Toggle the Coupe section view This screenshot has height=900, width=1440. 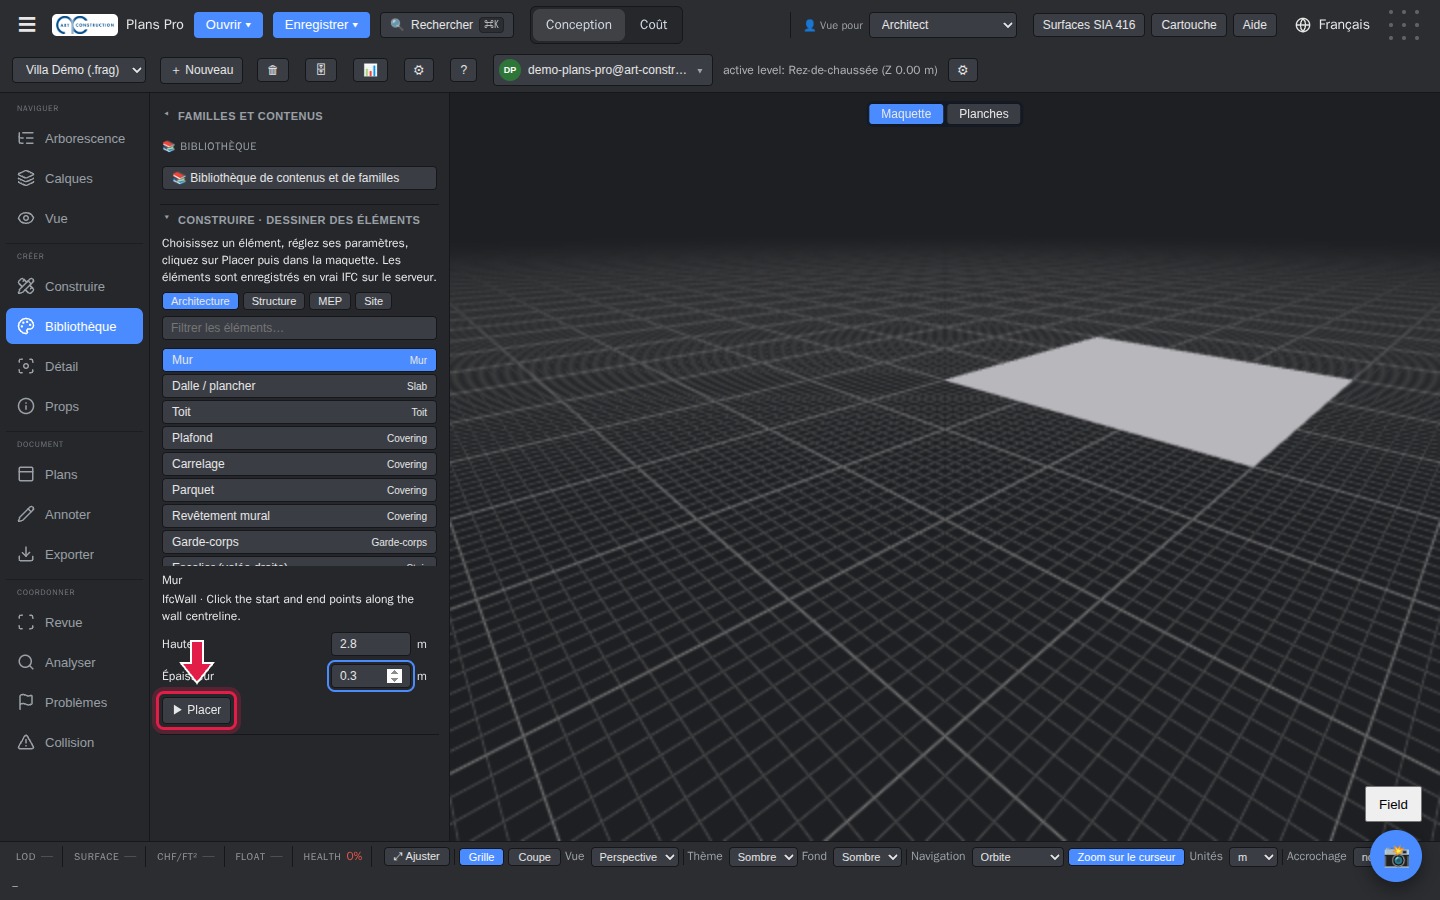tap(534, 857)
